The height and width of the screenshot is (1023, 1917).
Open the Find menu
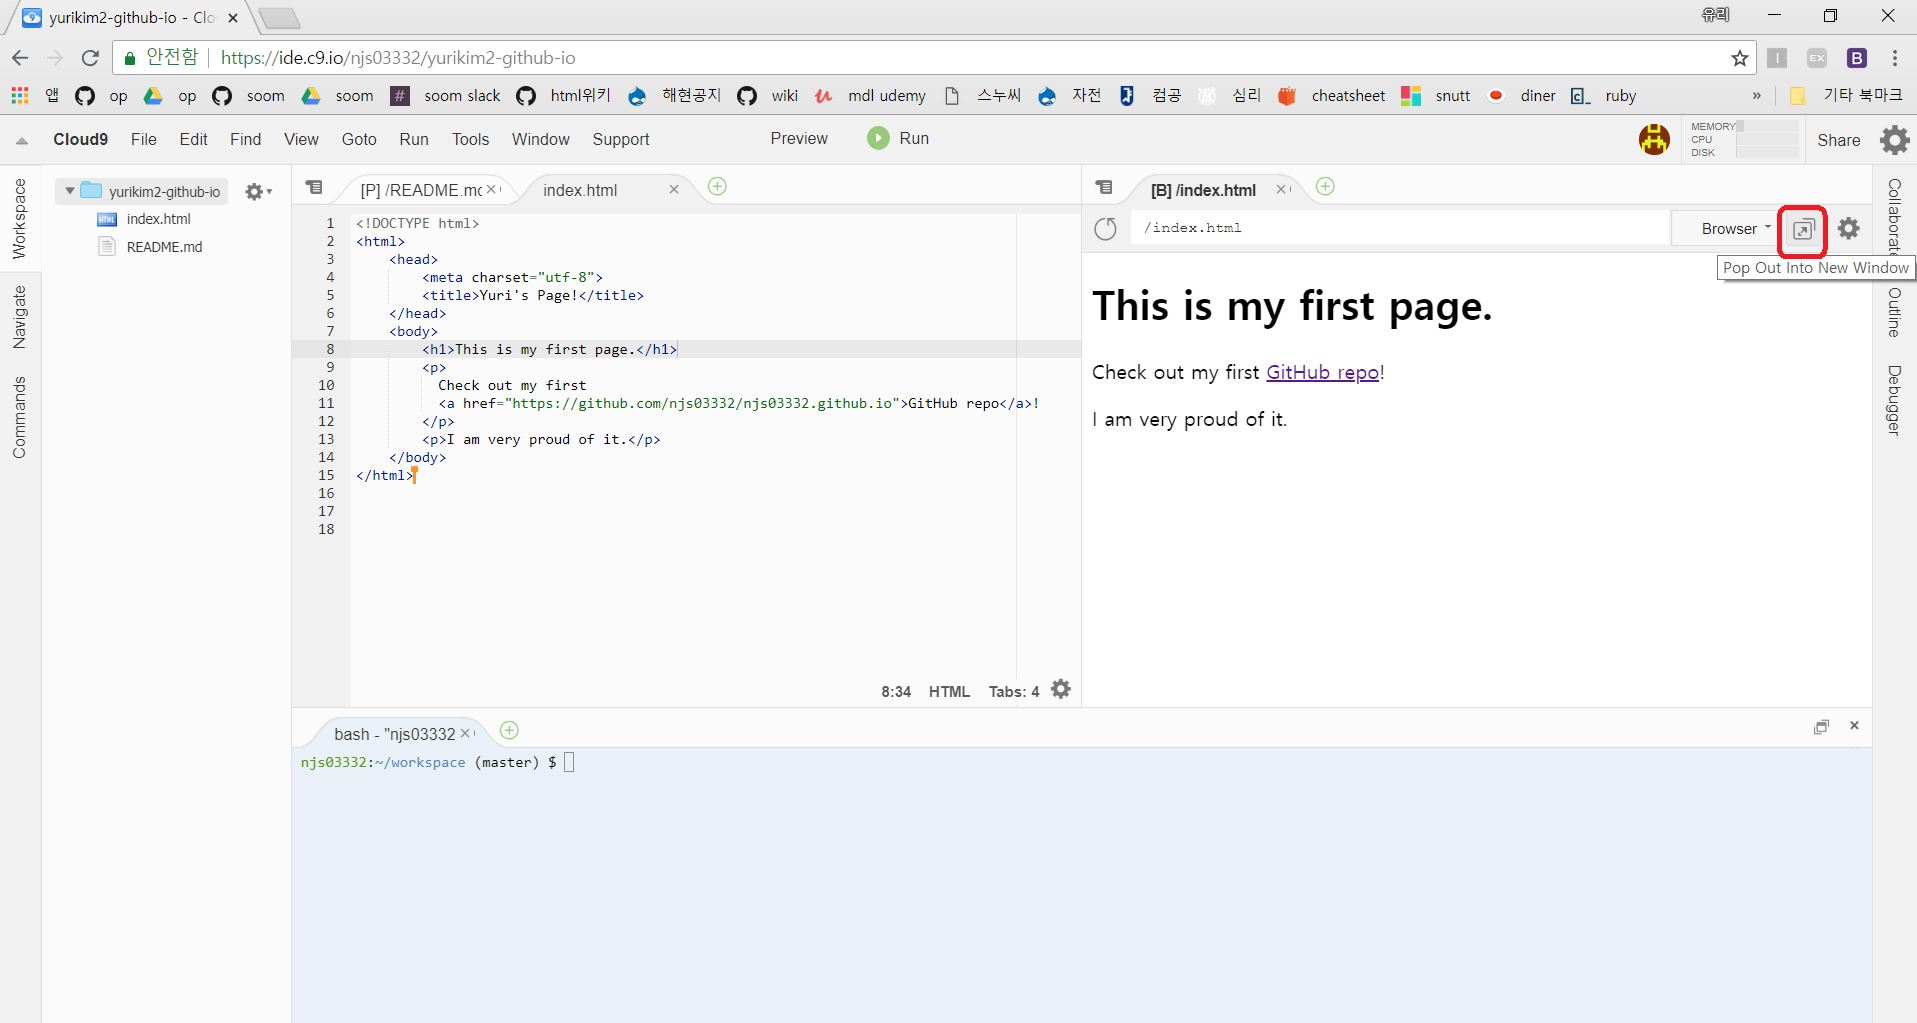(245, 139)
